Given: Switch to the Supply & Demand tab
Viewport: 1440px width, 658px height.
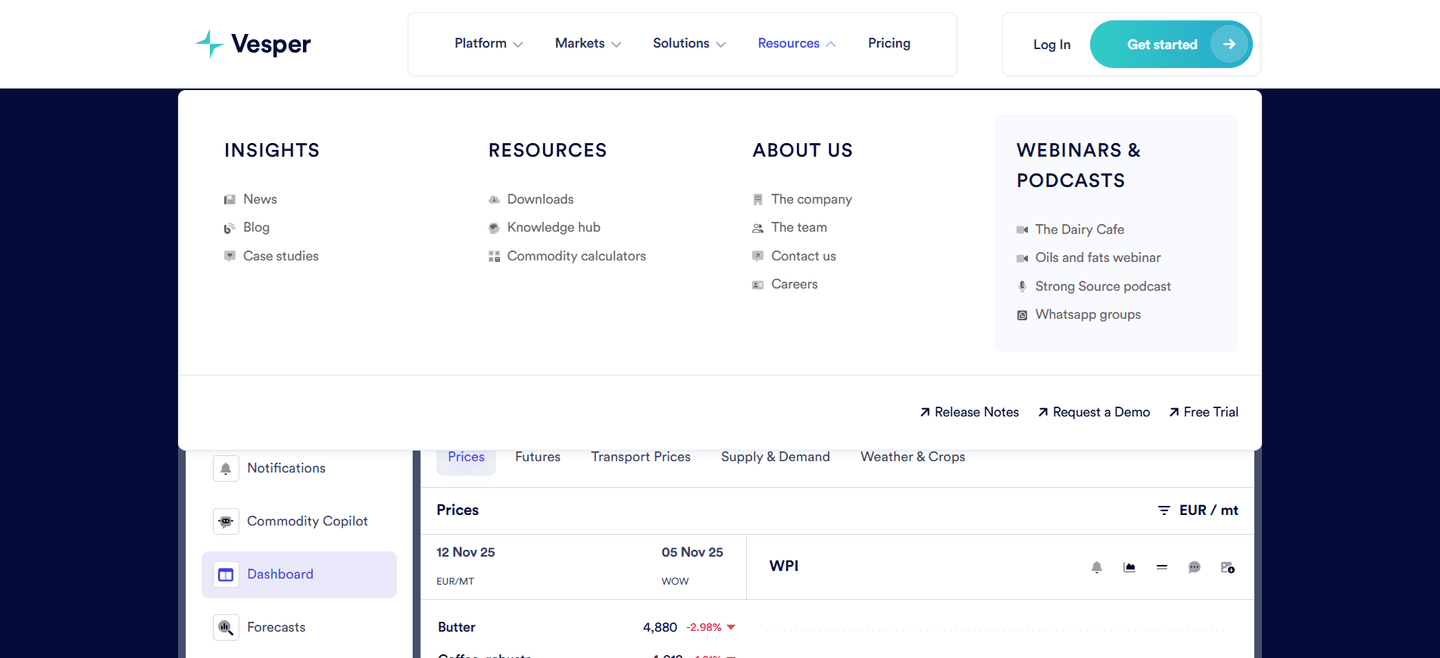Looking at the screenshot, I should pos(776,457).
